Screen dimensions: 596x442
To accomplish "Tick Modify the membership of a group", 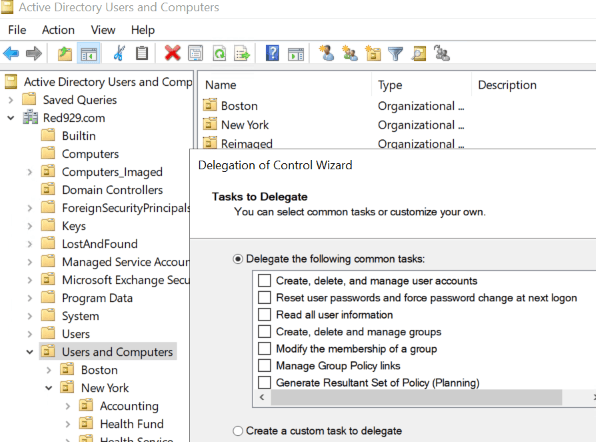I will click(x=265, y=349).
